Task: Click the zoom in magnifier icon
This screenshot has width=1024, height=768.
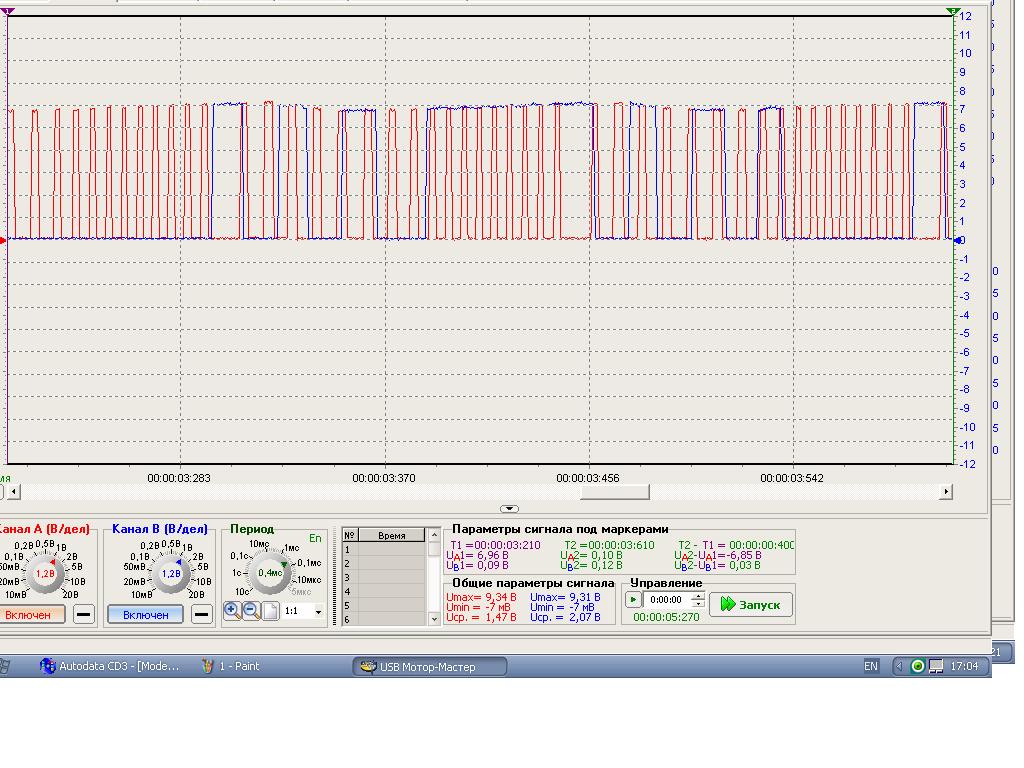Action: point(232,610)
